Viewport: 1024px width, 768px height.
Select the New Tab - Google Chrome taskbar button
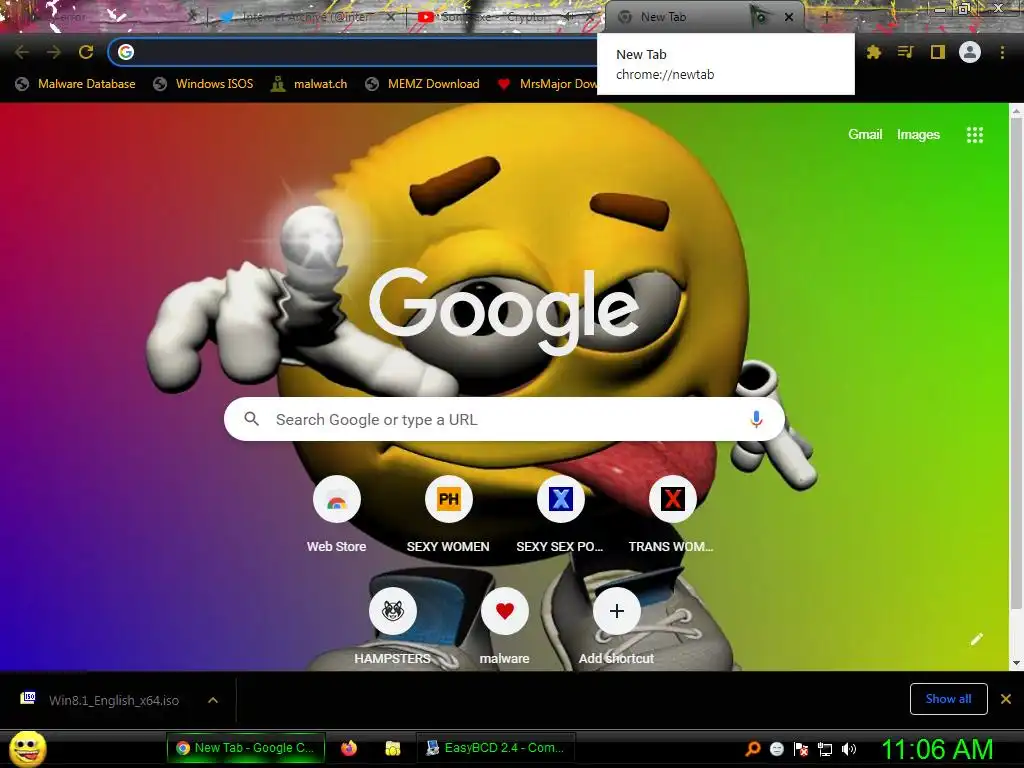coord(246,748)
